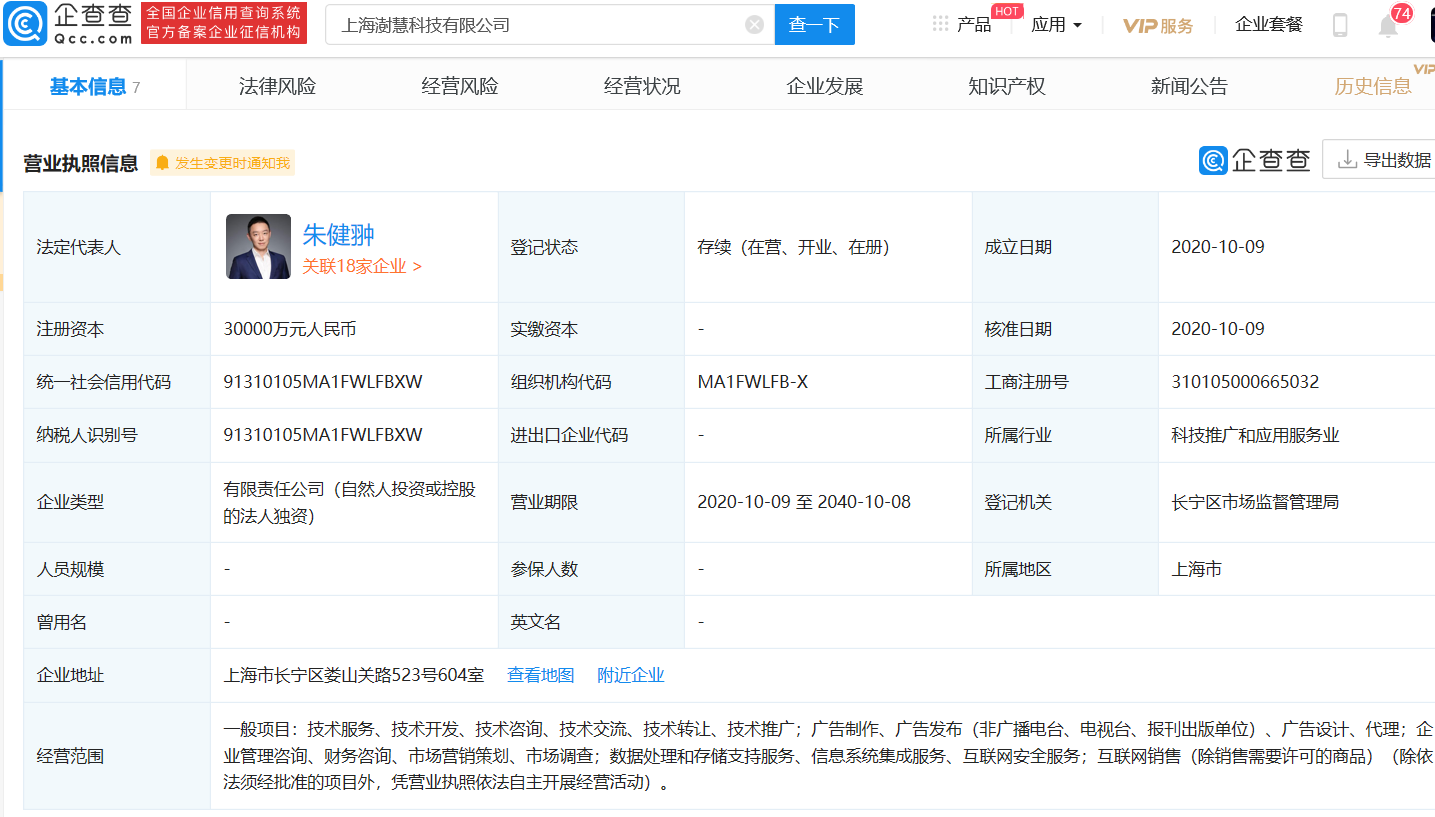Open the 知识产权 tab
Image resolution: width=1435 pixels, height=817 pixels.
point(1007,85)
